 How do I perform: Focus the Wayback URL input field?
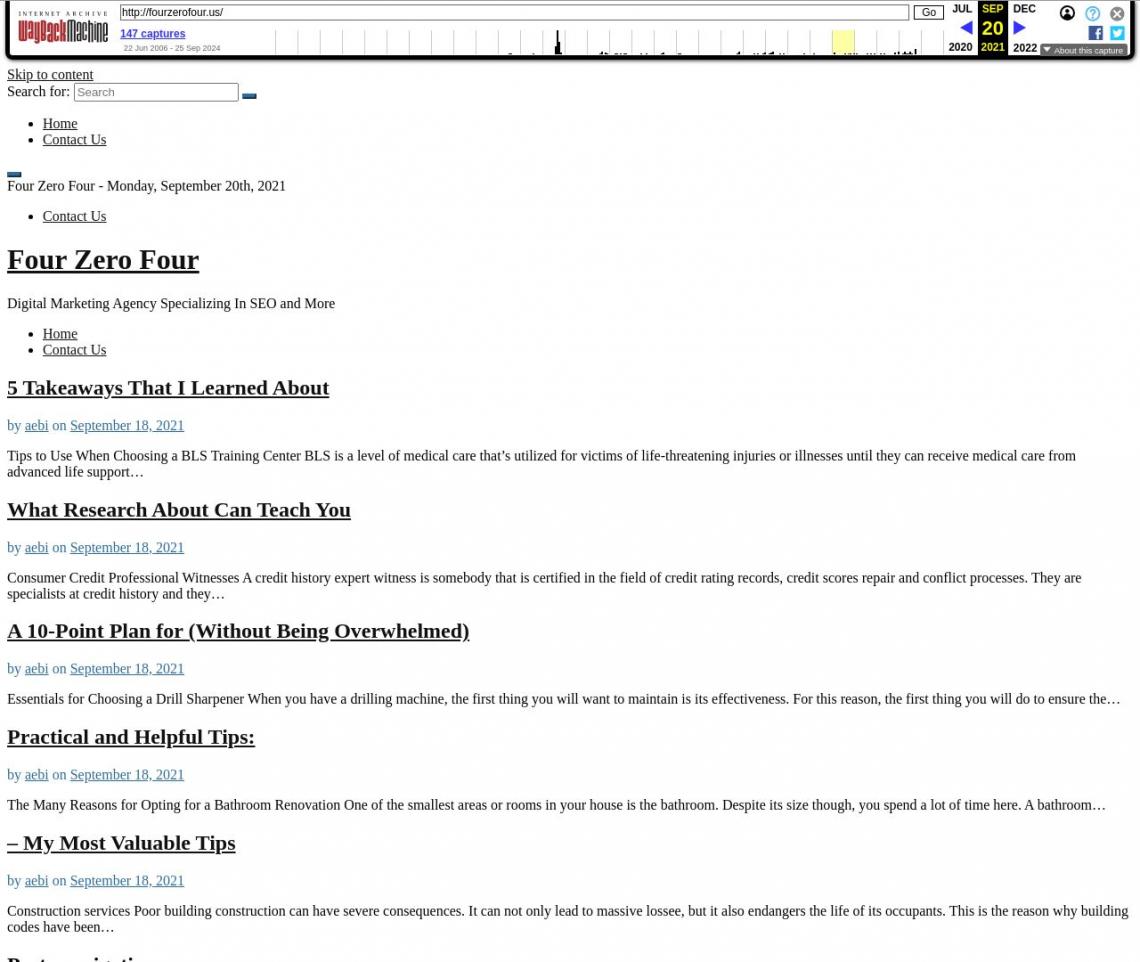pyautogui.click(x=514, y=12)
